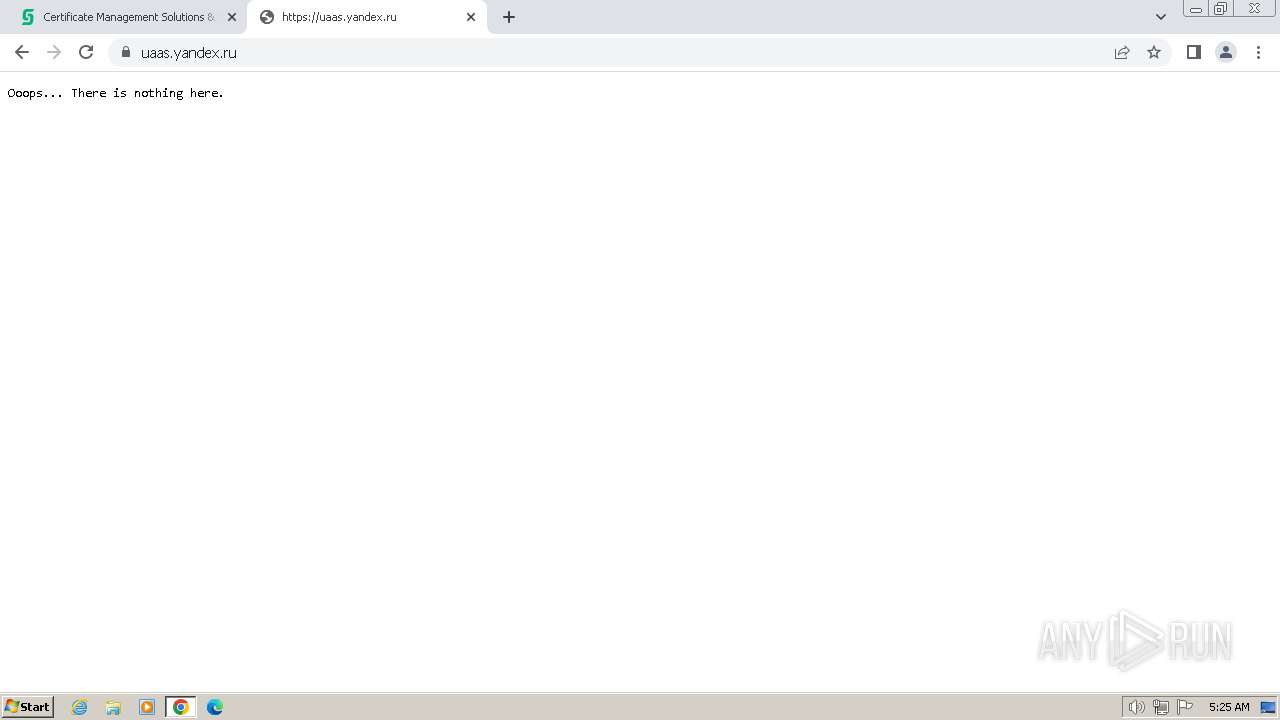Image resolution: width=1280 pixels, height=720 pixels.
Task: Close the Certificate Management Solutions tab
Action: pos(232,17)
